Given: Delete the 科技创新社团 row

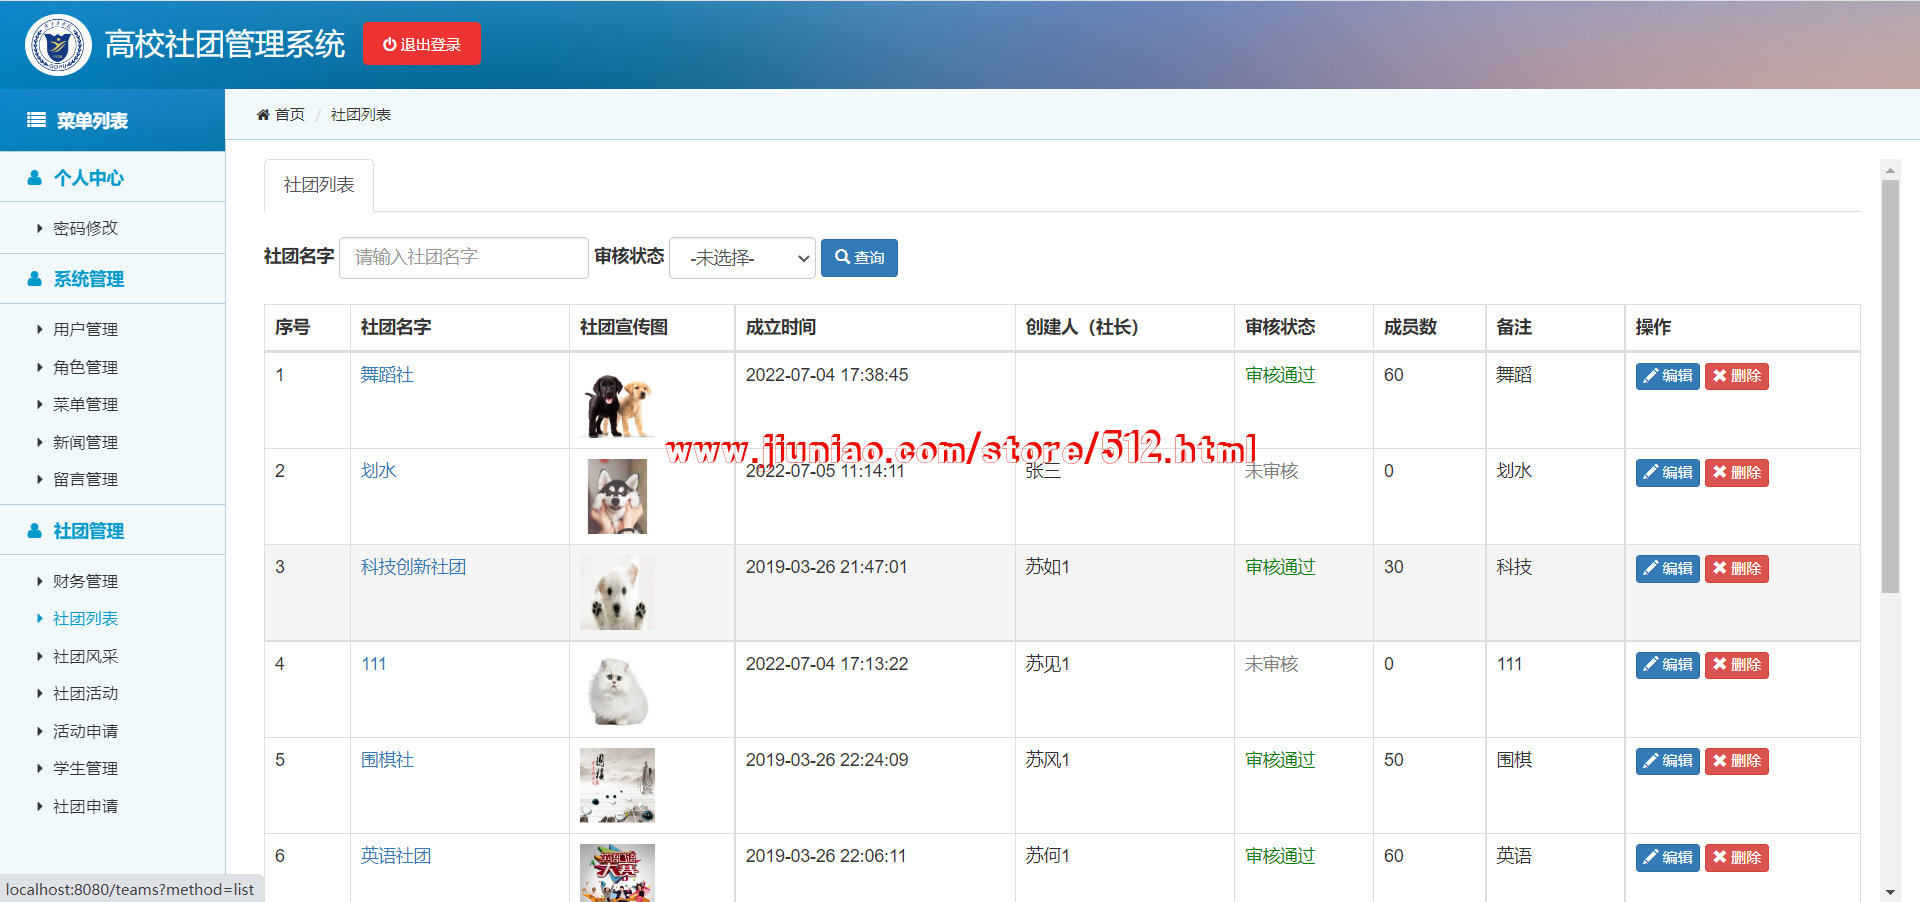Looking at the screenshot, I should coord(1736,569).
